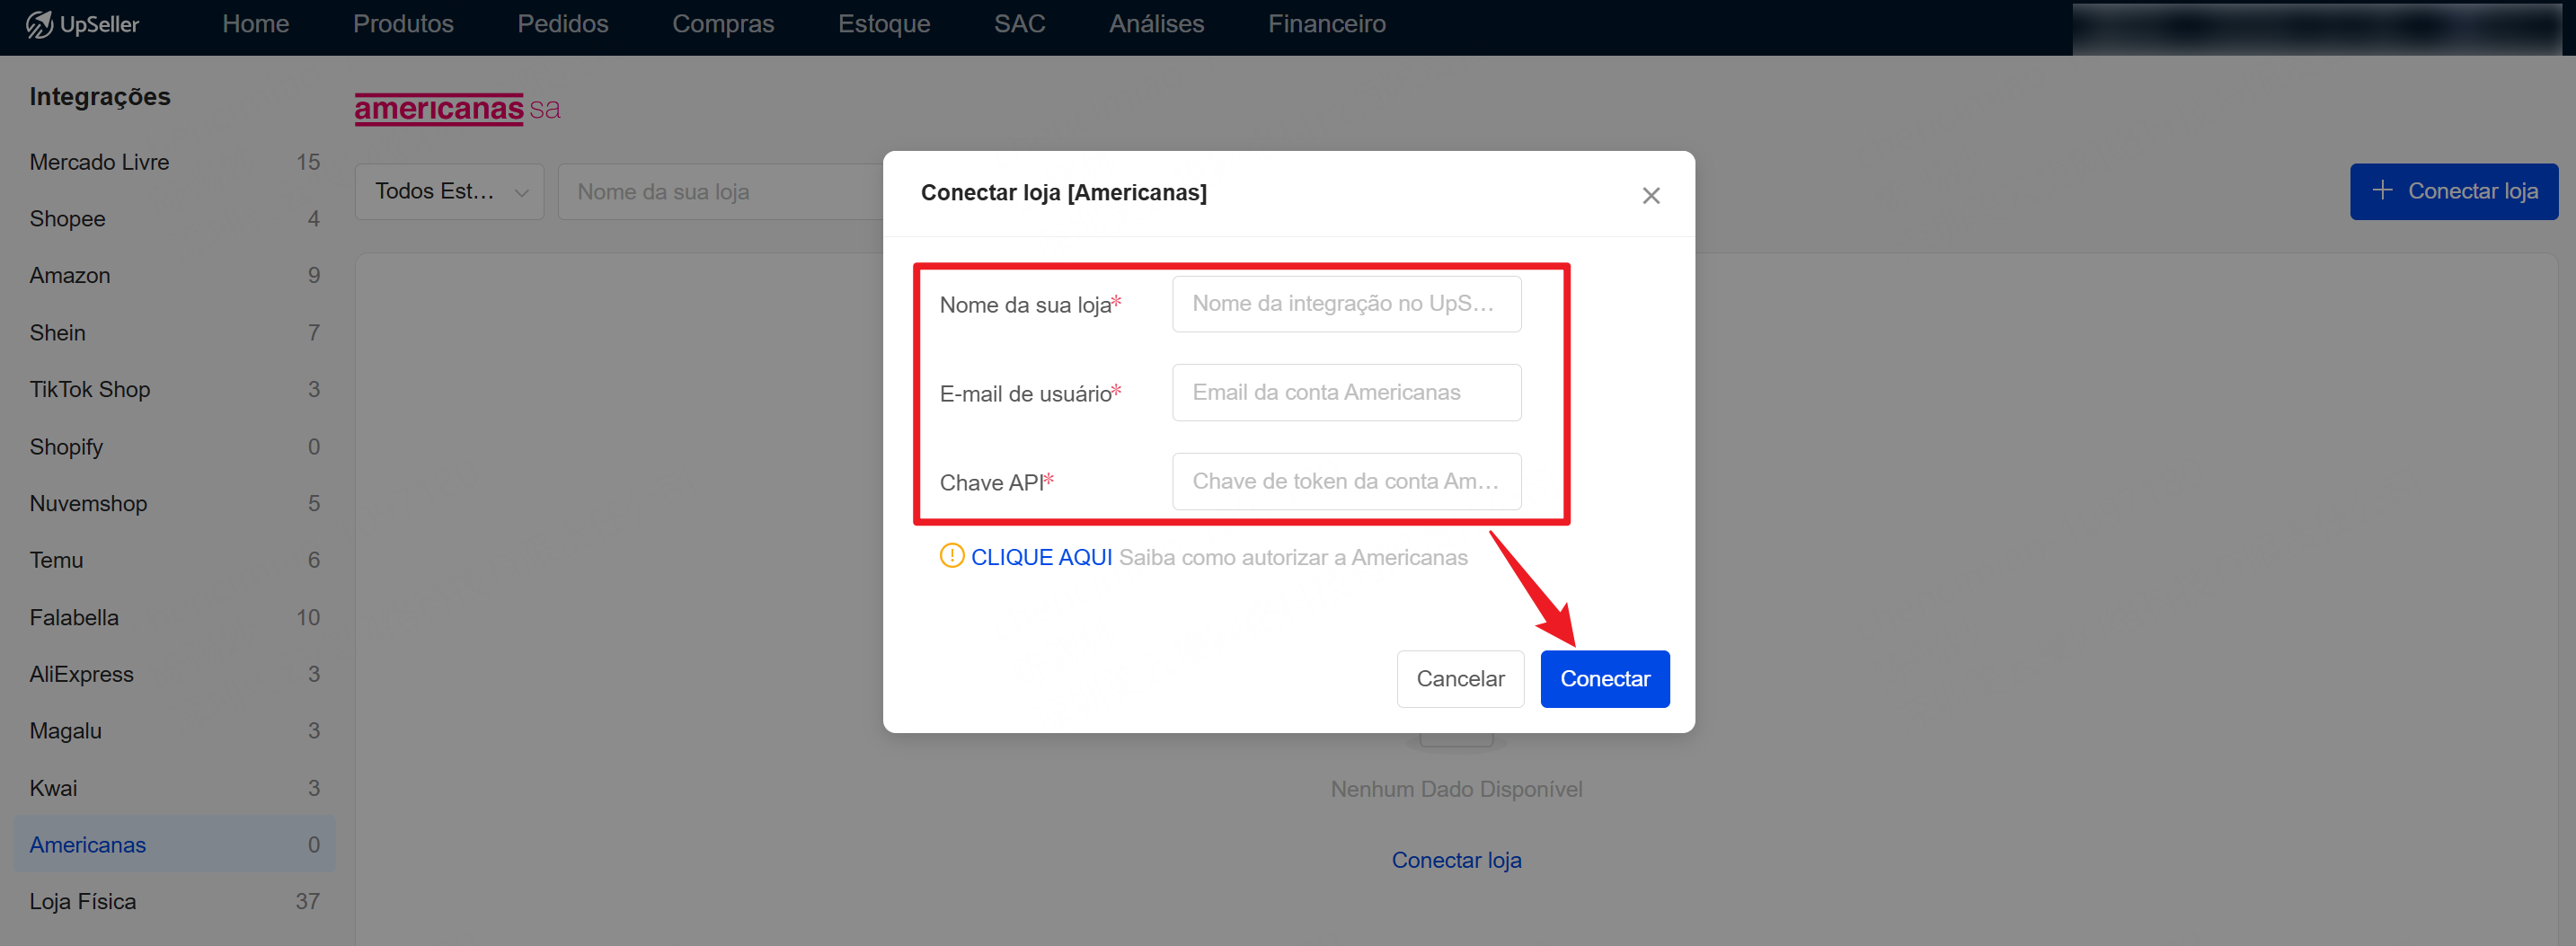The width and height of the screenshot is (2576, 946).
Task: Click the yellow info warning icon
Action: (951, 556)
